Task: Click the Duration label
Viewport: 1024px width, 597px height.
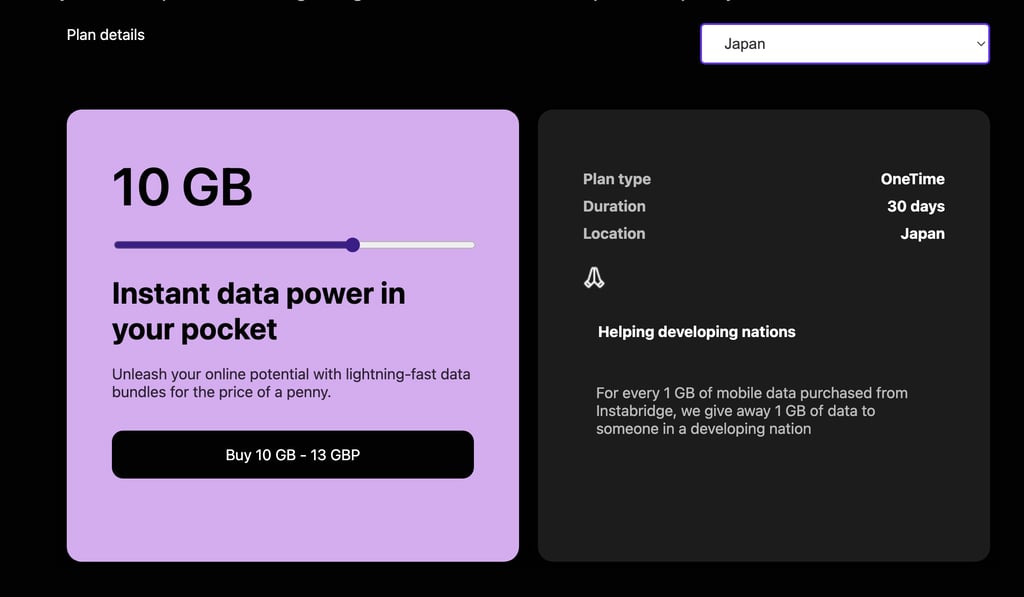Action: (614, 206)
